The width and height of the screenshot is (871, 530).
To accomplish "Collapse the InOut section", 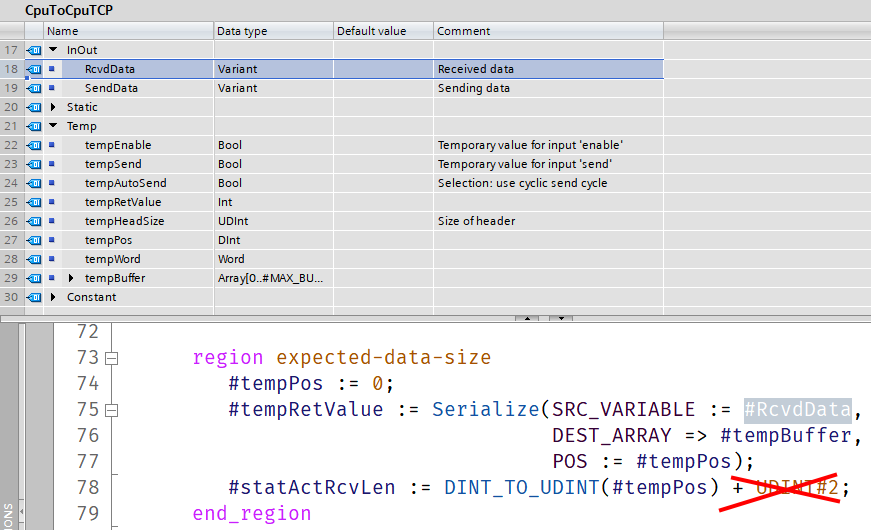I will (53, 50).
